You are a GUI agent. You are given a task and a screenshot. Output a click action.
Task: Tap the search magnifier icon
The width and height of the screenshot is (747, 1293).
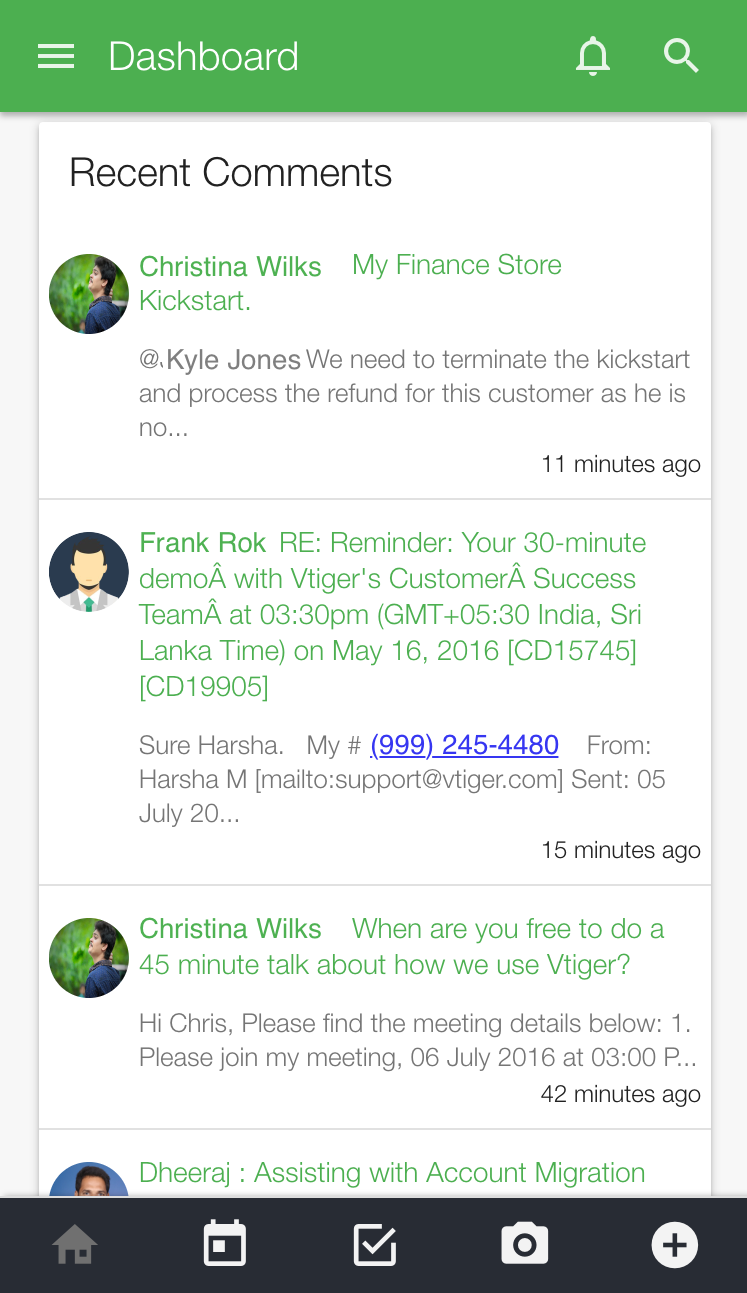point(681,56)
